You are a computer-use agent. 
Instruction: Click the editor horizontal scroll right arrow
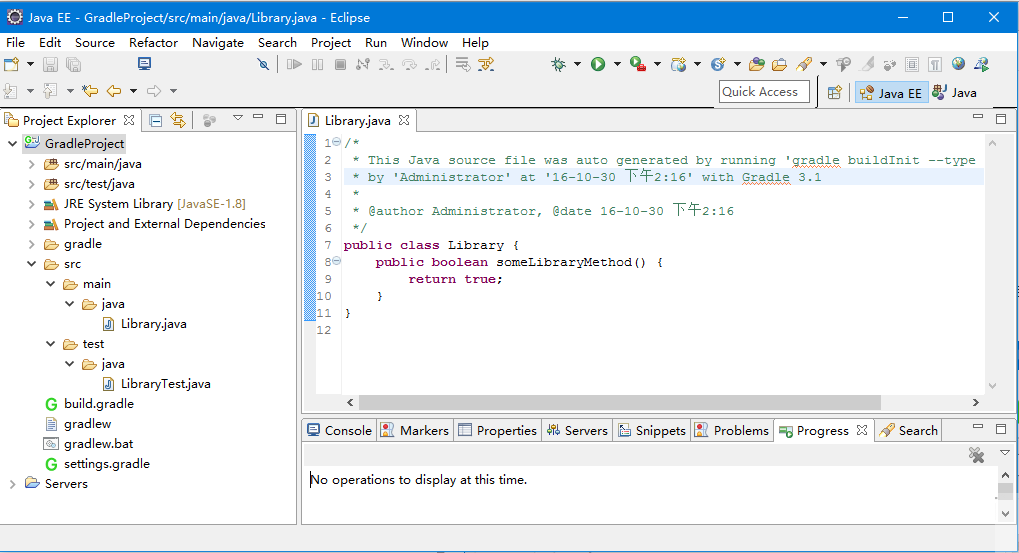(975, 403)
